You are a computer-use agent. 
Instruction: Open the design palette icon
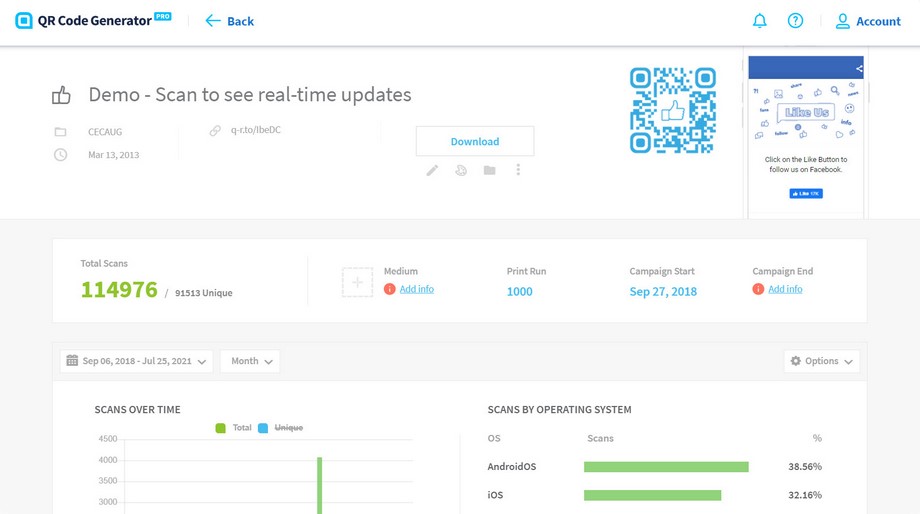click(x=461, y=171)
